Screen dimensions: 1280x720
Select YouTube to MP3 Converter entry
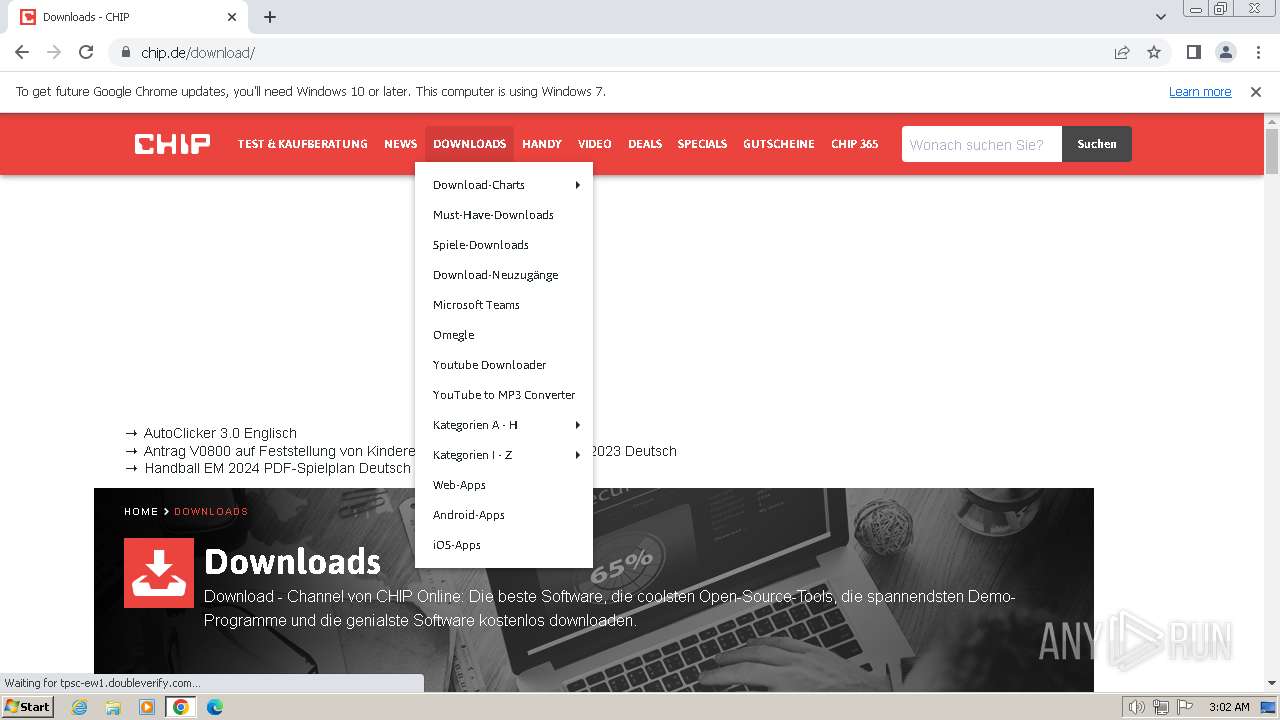coord(504,395)
